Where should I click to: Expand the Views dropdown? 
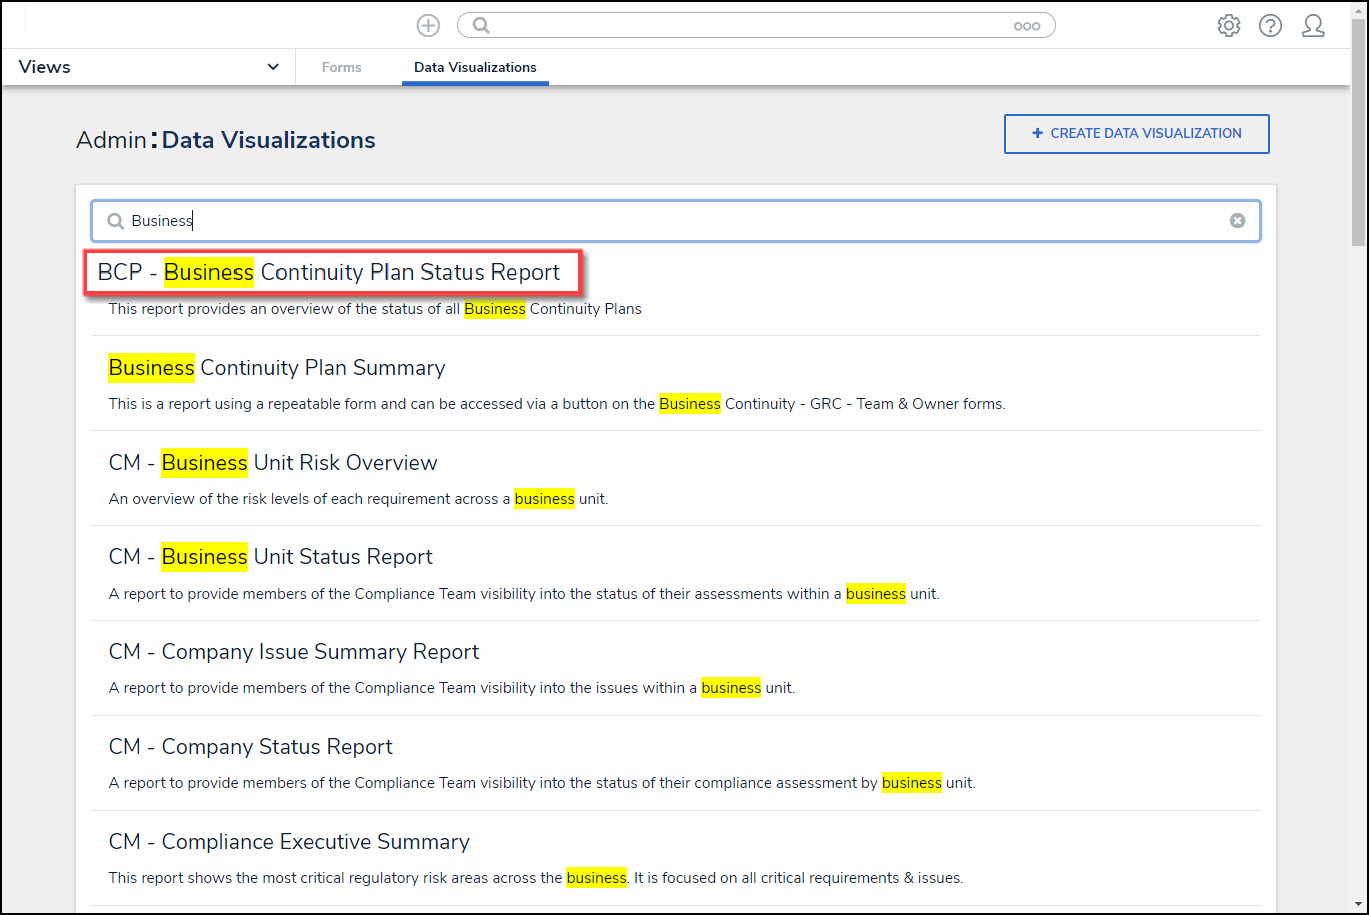[x=272, y=67]
